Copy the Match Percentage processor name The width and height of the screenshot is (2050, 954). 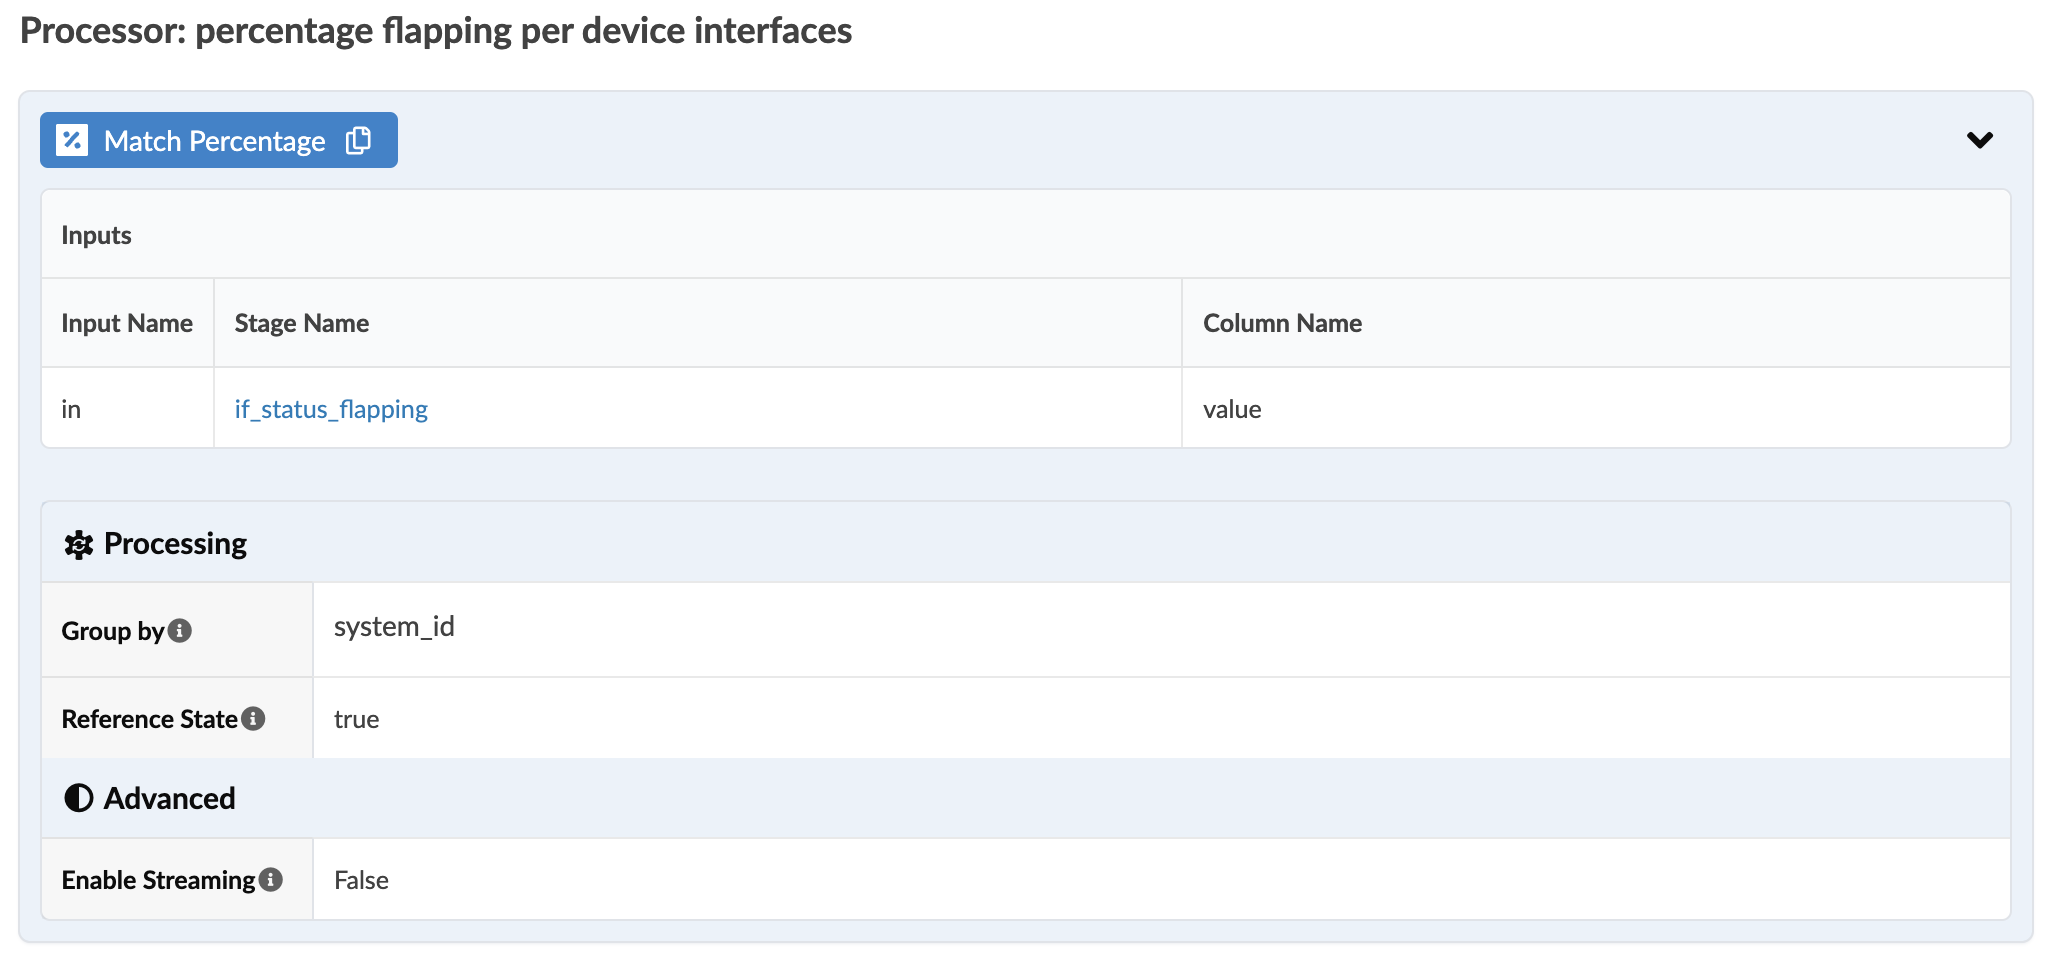358,140
